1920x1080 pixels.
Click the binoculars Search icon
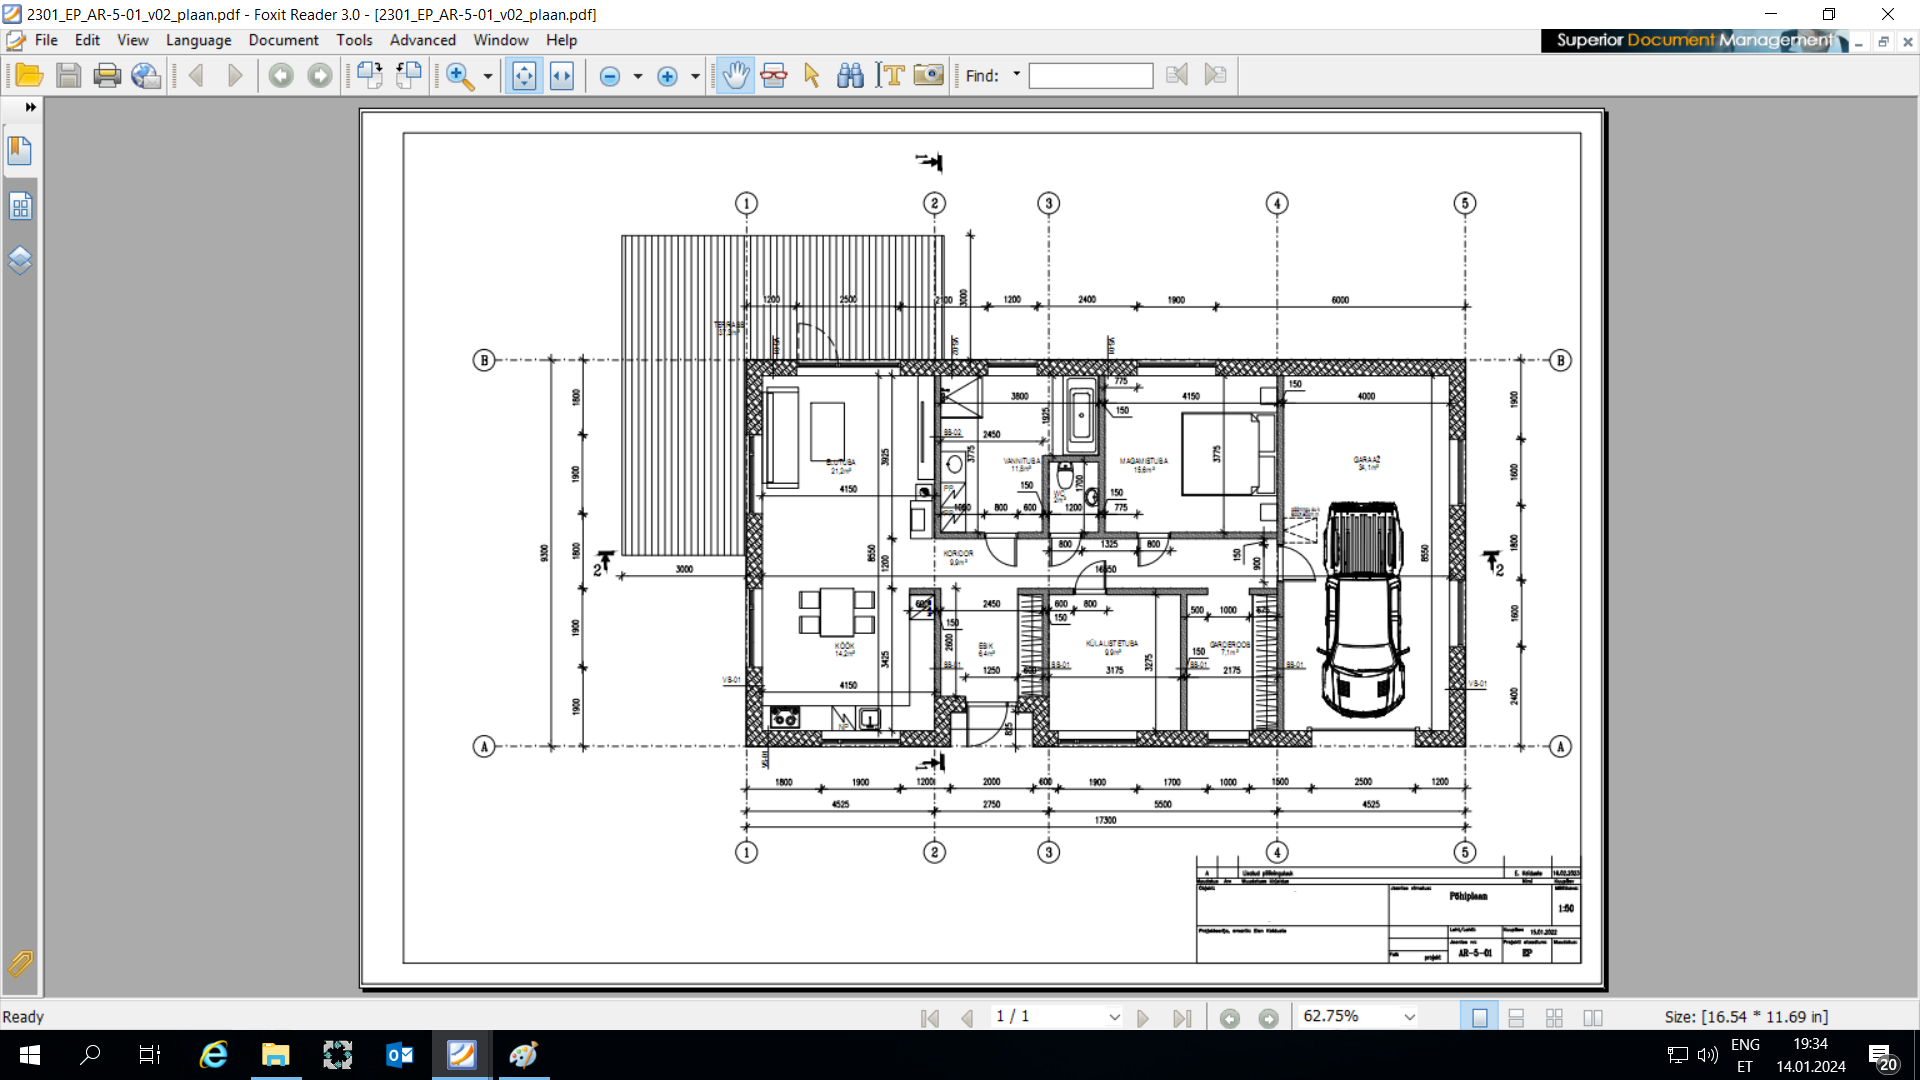coord(850,76)
